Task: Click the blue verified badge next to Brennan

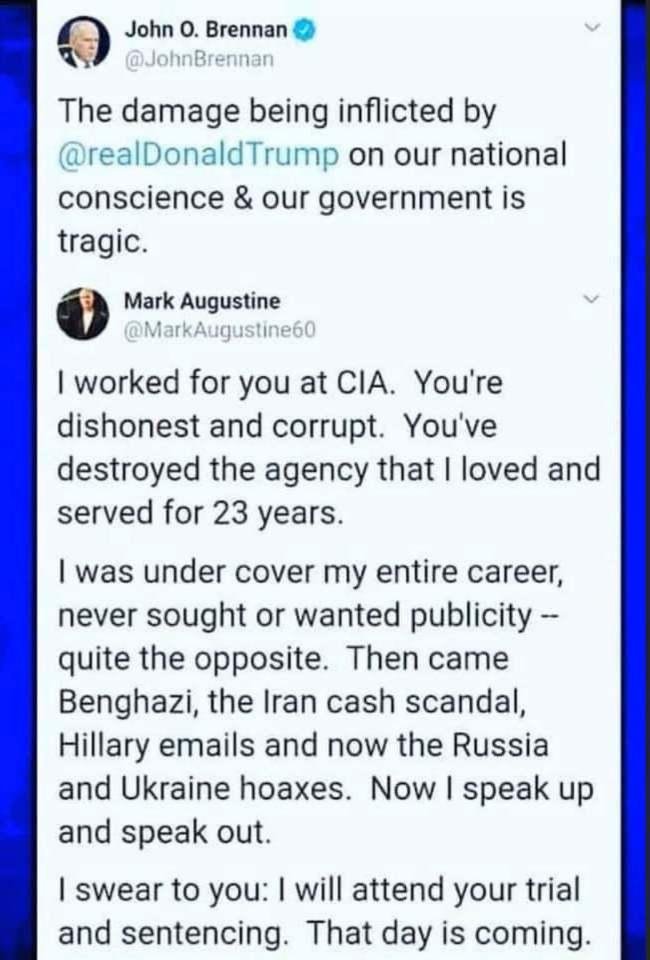Action: (305, 29)
